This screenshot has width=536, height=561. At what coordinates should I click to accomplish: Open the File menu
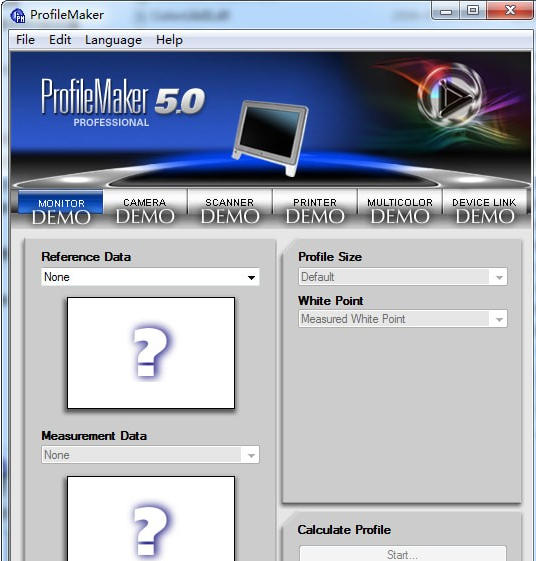tap(25, 40)
